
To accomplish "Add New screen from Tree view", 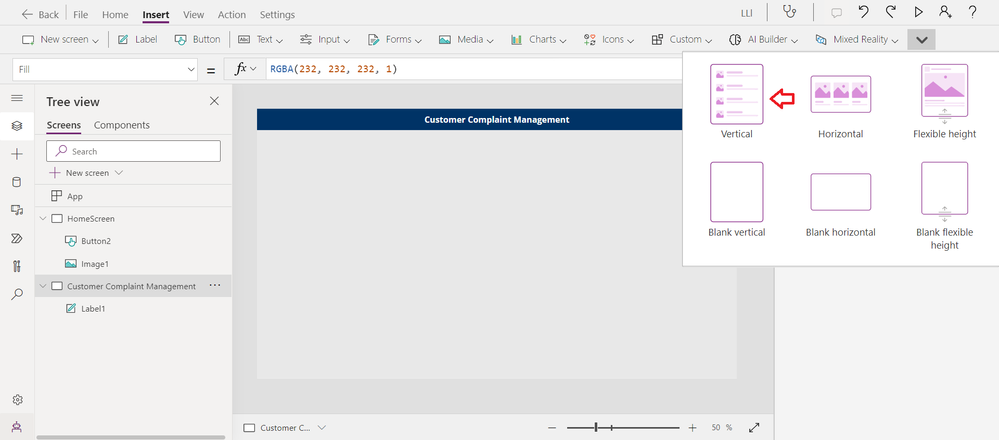I will pos(86,173).
